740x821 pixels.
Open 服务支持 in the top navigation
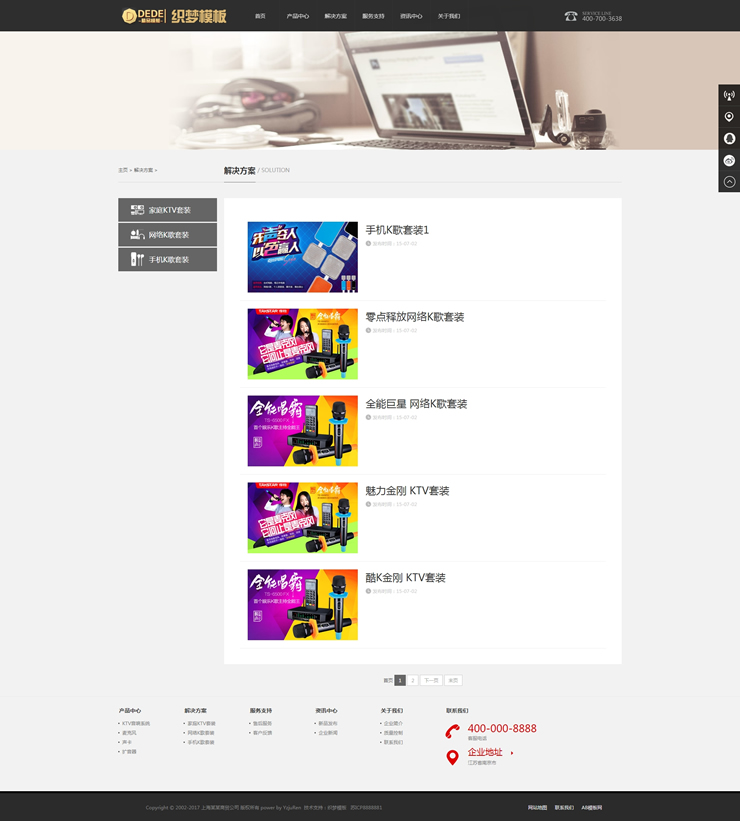[373, 16]
